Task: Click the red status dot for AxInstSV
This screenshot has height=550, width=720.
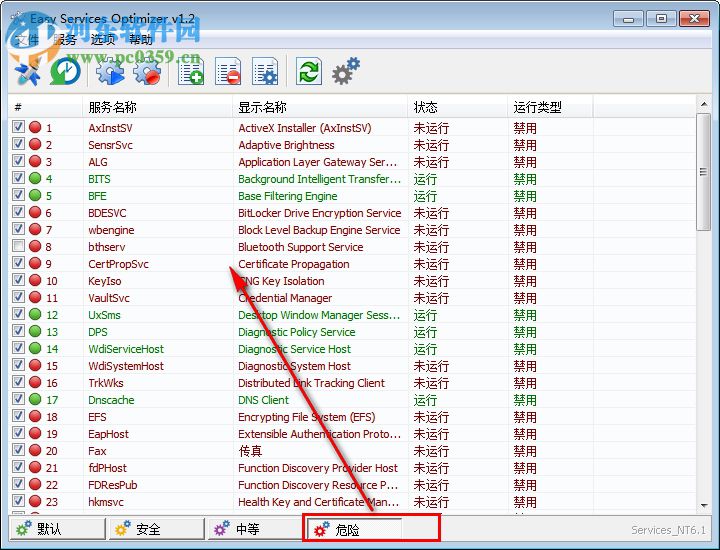Action: [35, 127]
